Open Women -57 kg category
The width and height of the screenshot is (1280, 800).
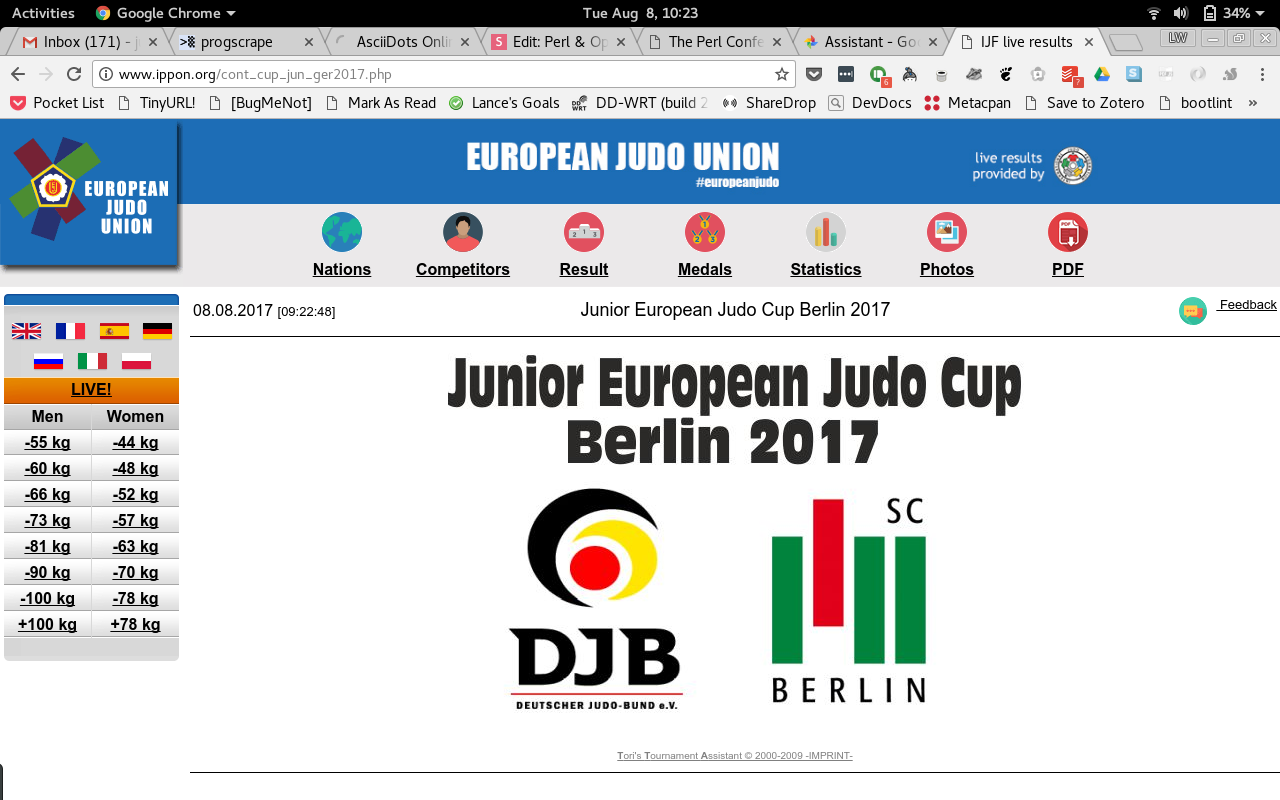135,521
